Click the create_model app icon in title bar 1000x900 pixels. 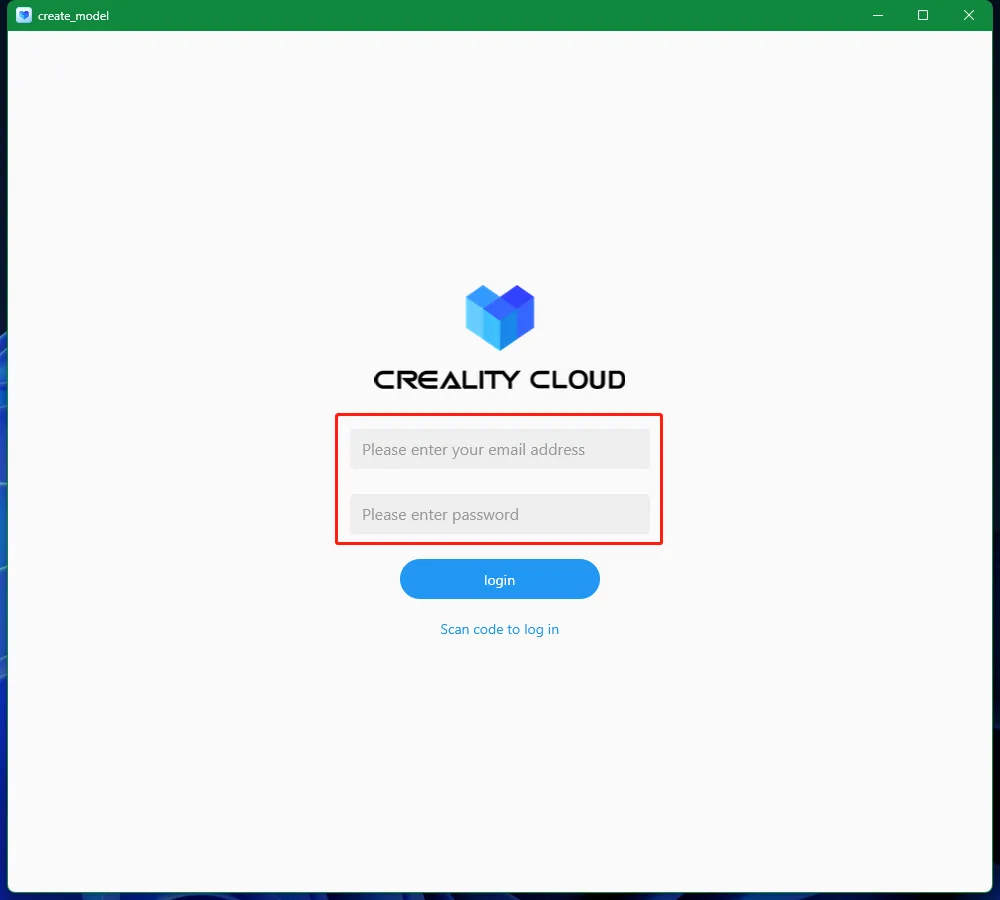(24, 15)
